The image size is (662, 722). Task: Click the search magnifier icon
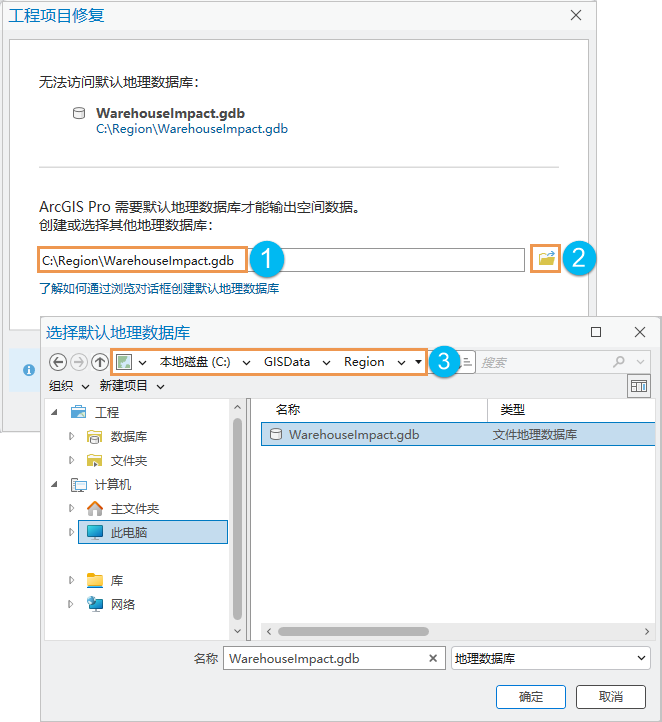pos(619,362)
